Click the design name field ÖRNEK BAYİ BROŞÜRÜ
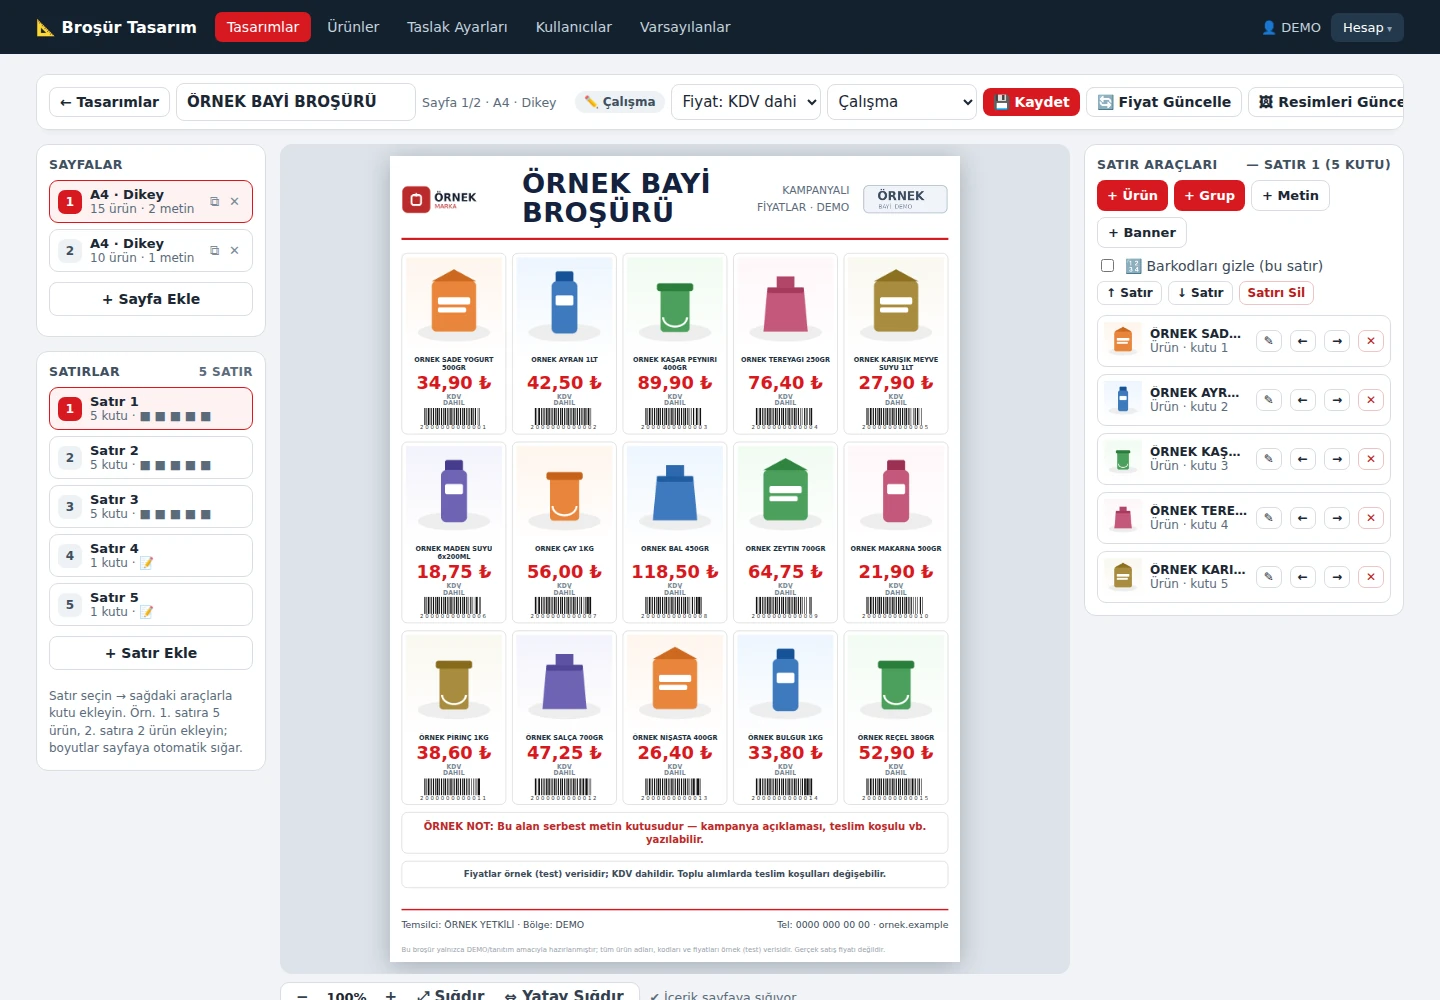The height and width of the screenshot is (1000, 1440). [x=296, y=102]
